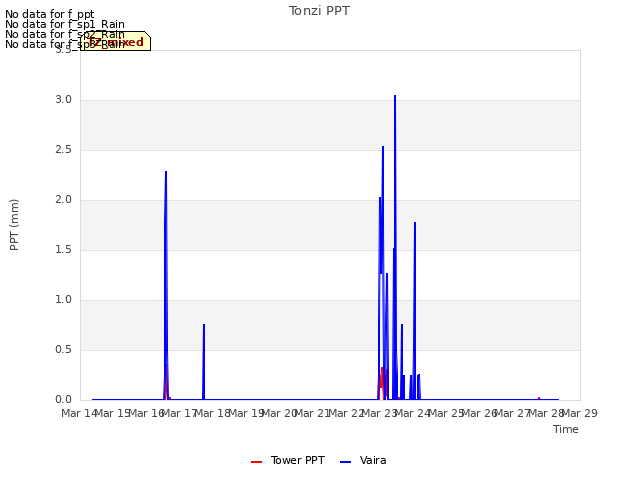This screenshot has width=640, height=480.
Task: Click the 'No data for f_sp1_Rain' message
Action: coord(65,24)
